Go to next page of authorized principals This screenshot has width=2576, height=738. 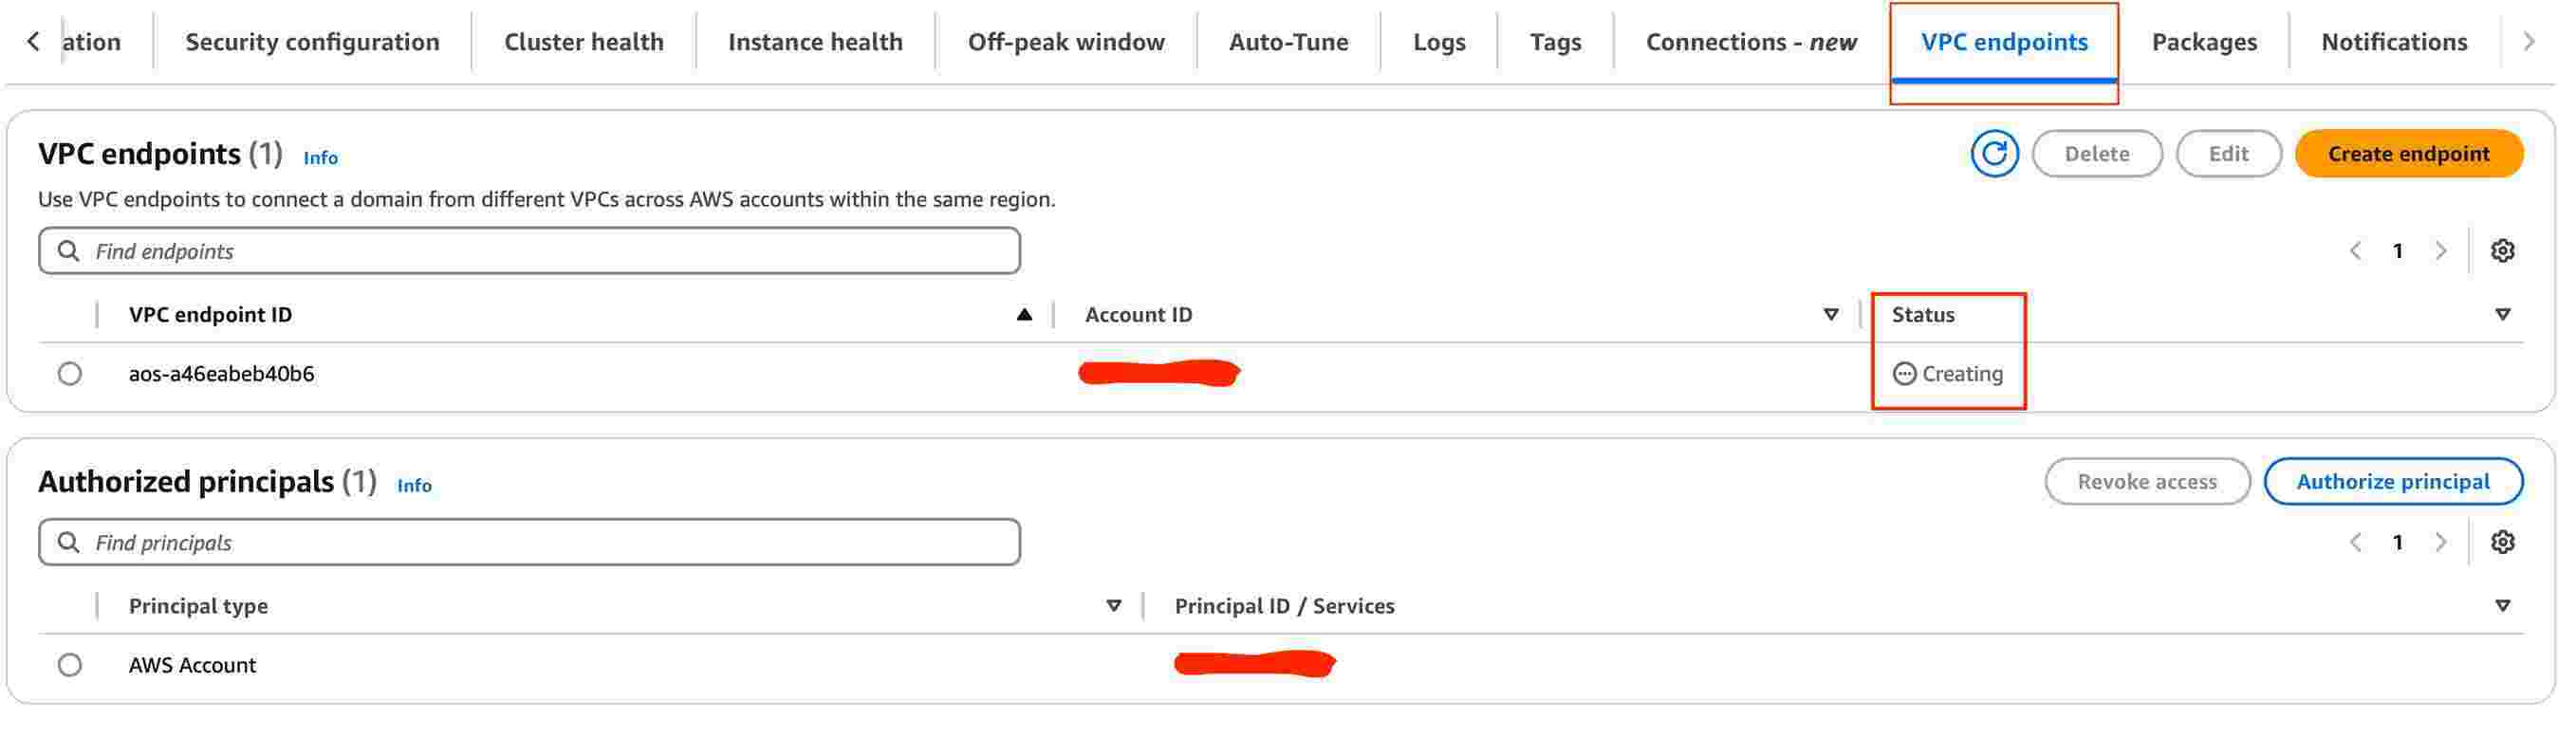pos(2441,542)
